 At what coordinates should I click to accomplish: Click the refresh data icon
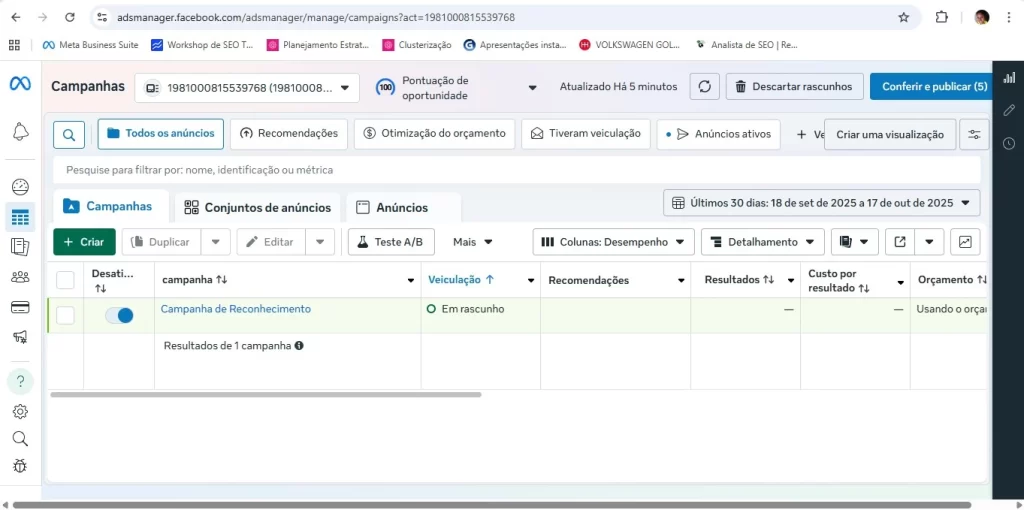coord(705,87)
